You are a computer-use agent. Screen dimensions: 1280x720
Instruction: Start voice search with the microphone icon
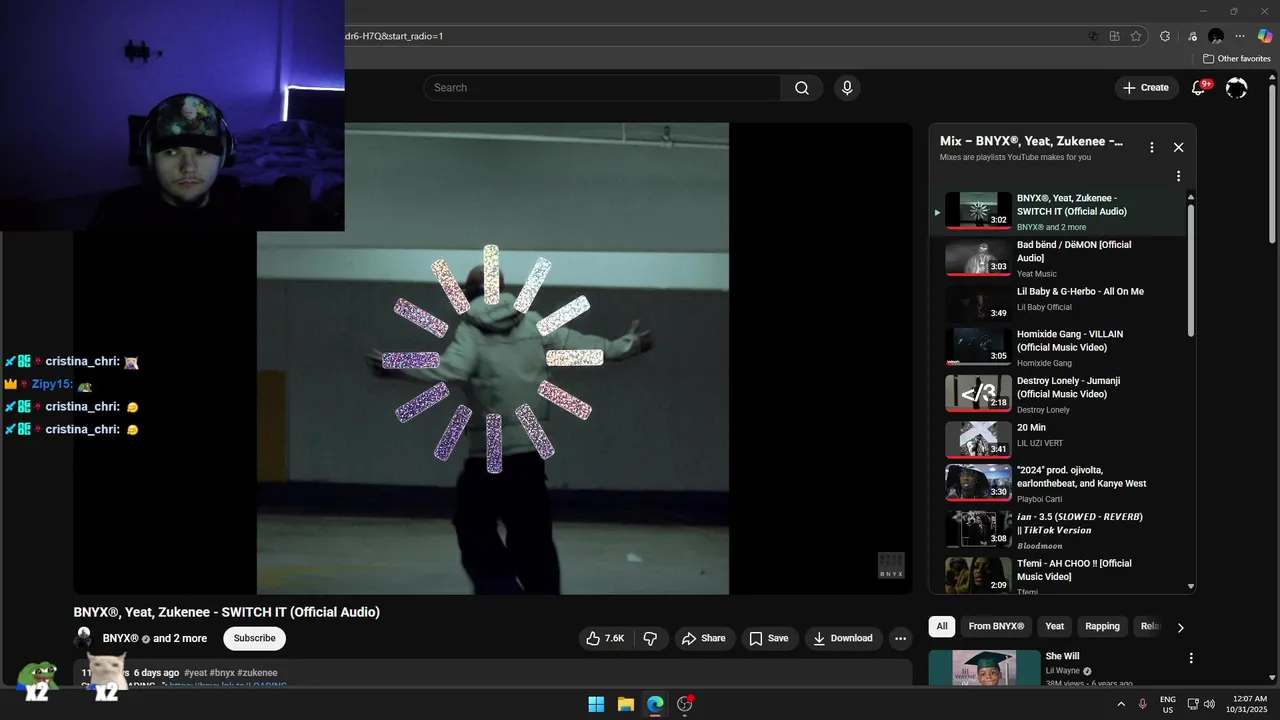pos(847,88)
